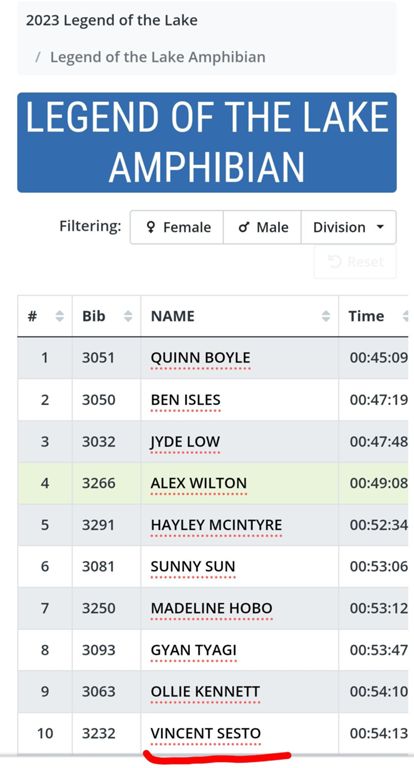Open QUINN BOYLE result details
The width and height of the screenshot is (414, 768).
(200, 358)
